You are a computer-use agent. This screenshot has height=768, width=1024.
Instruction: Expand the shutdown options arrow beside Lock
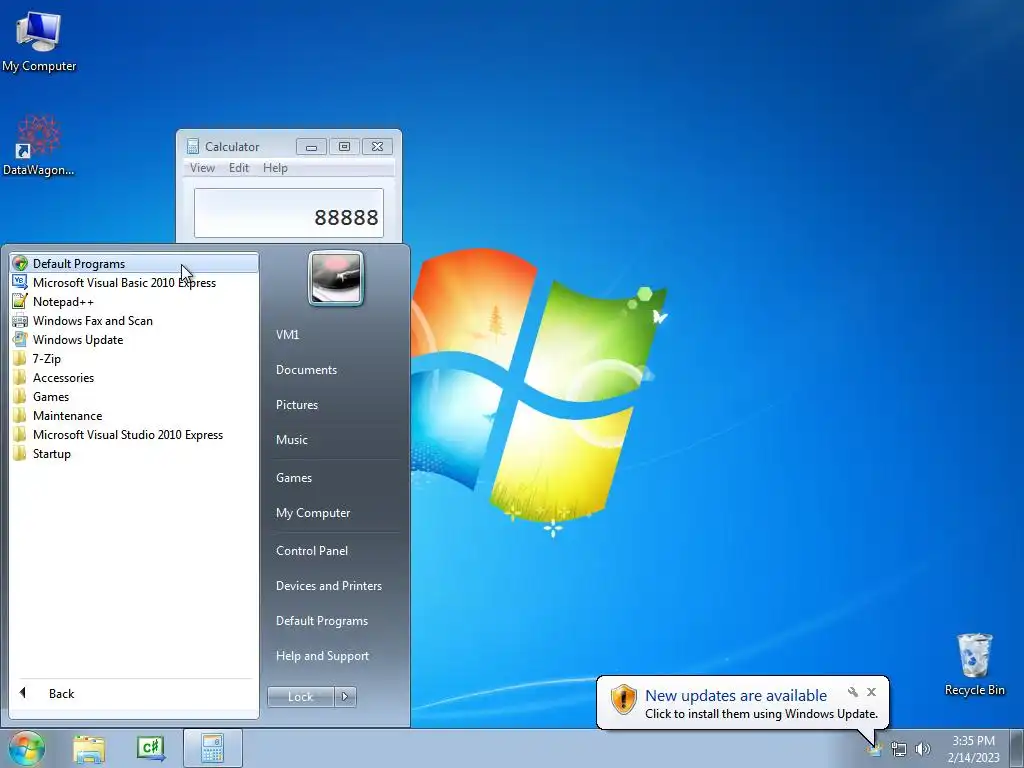click(345, 697)
